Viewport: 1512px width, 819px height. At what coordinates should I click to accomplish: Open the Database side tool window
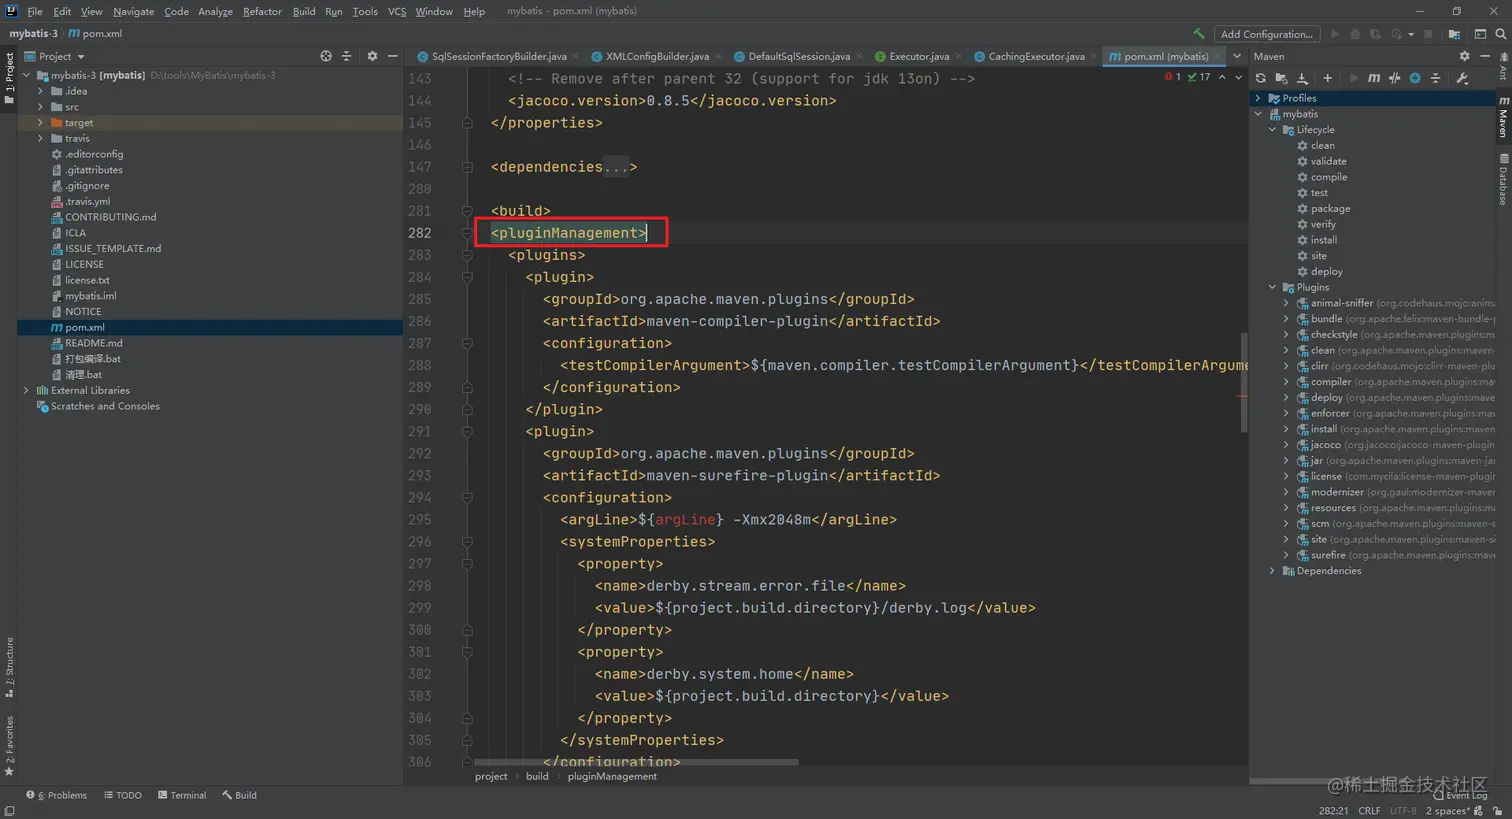click(1503, 179)
